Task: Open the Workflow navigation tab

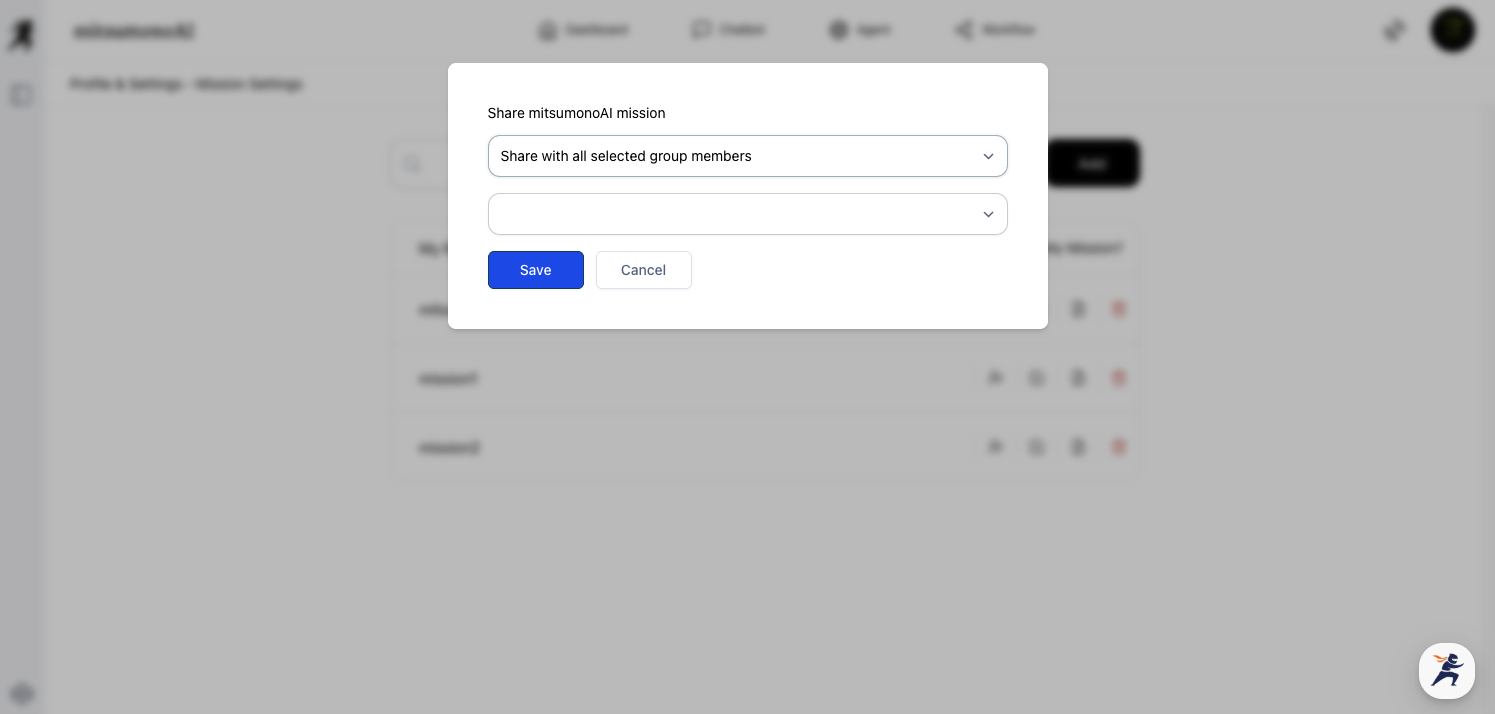Action: (994, 30)
